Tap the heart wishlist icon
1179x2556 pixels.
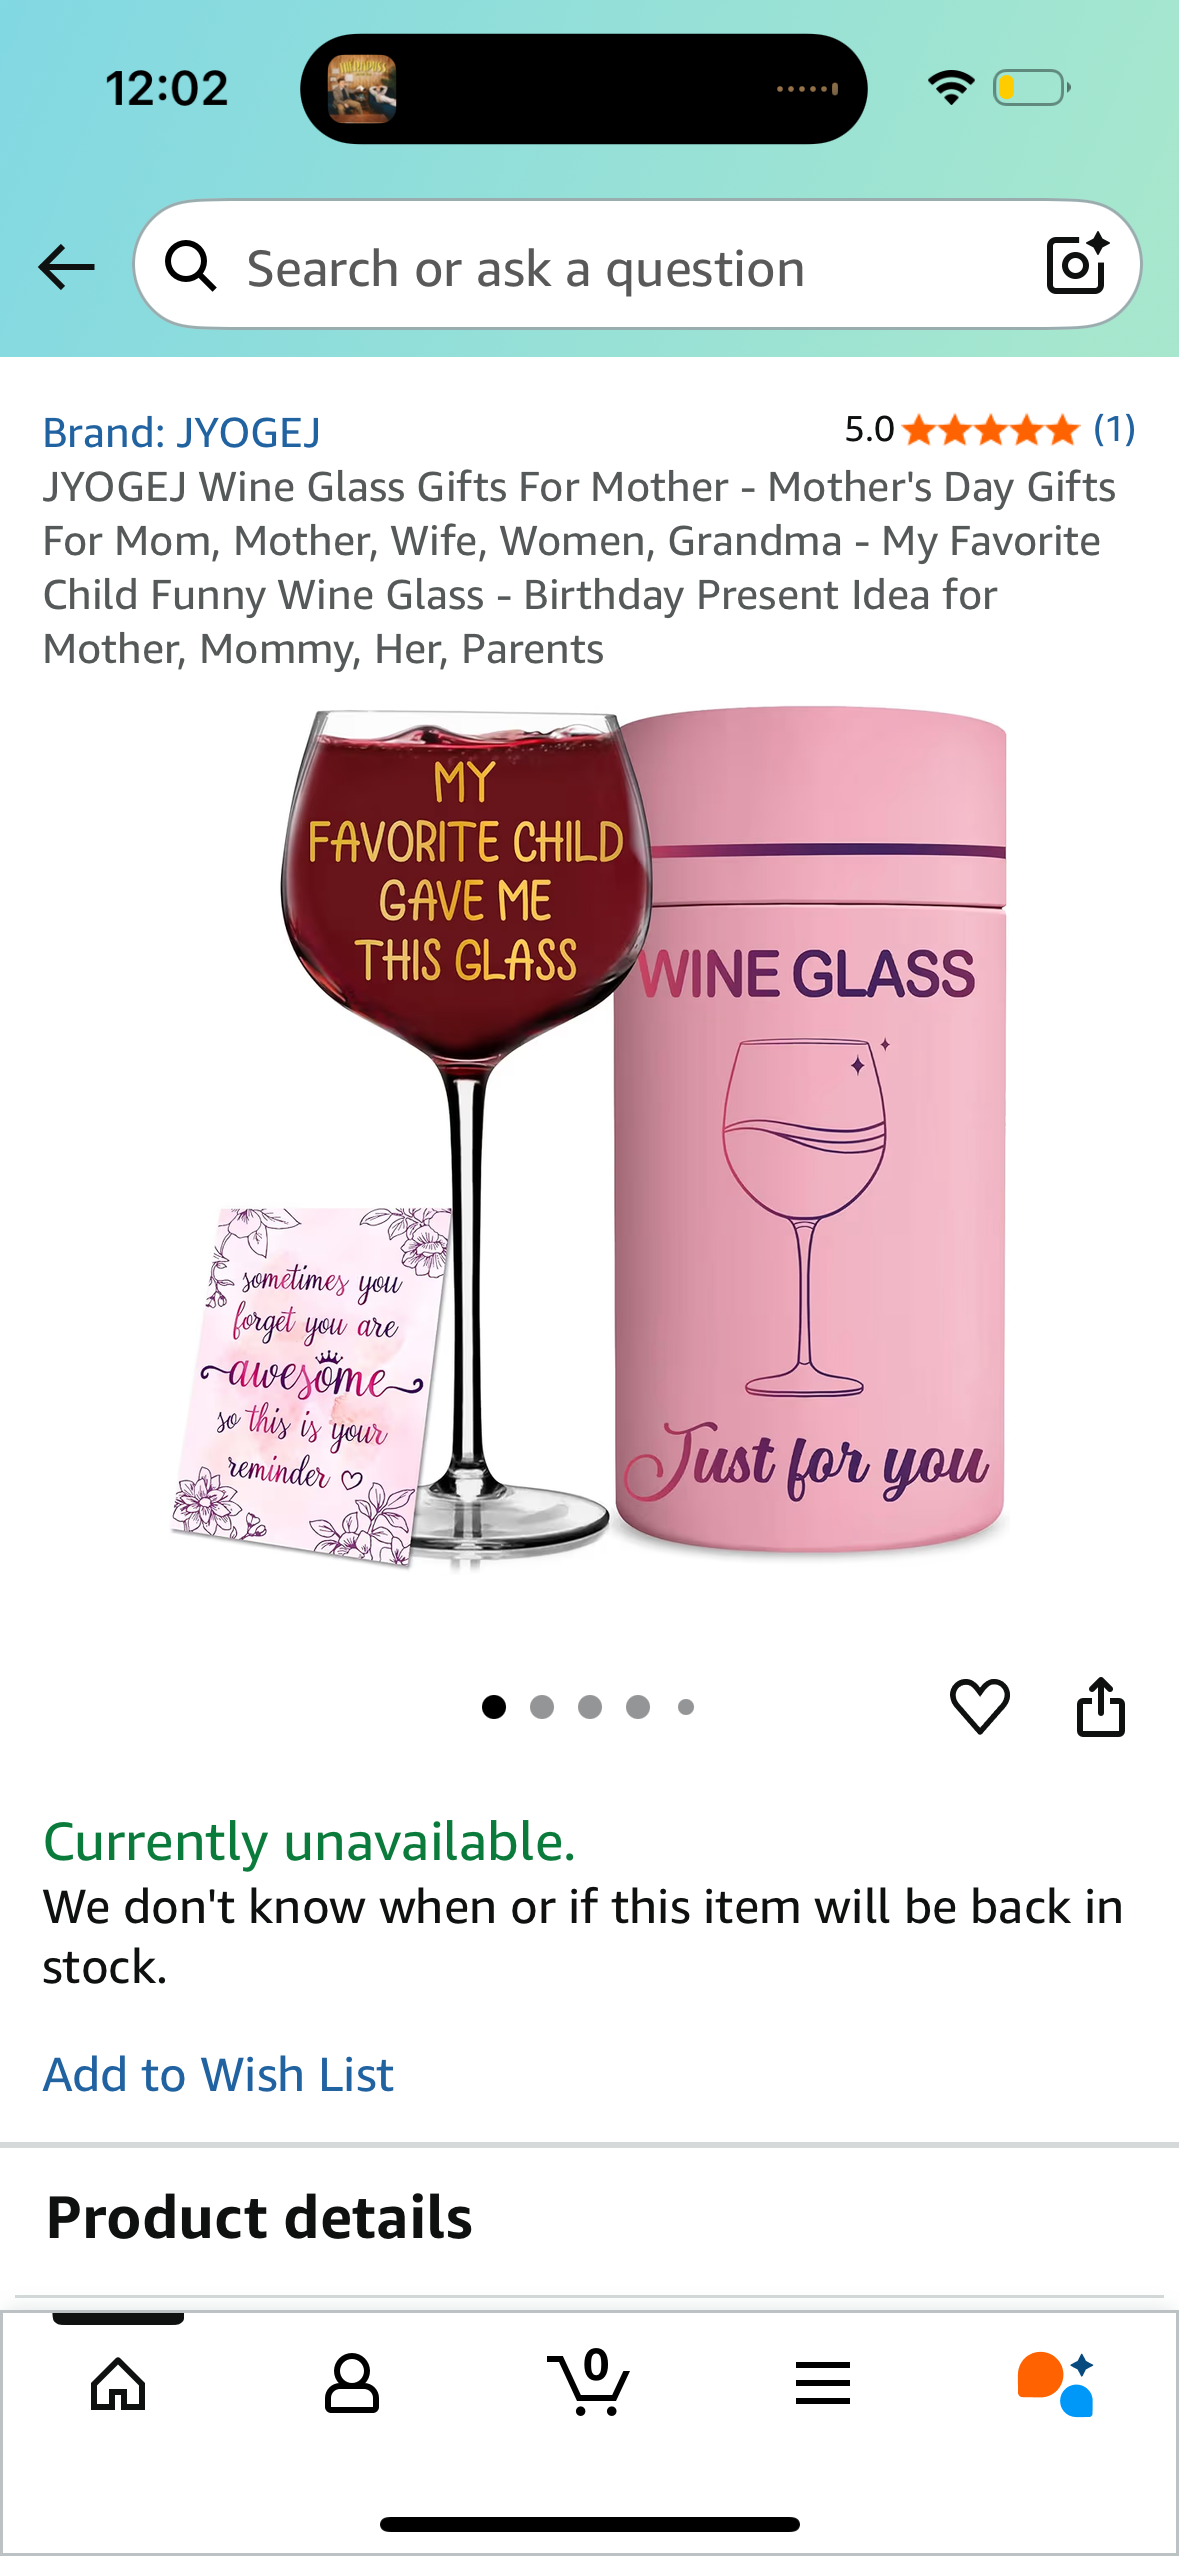(979, 1706)
